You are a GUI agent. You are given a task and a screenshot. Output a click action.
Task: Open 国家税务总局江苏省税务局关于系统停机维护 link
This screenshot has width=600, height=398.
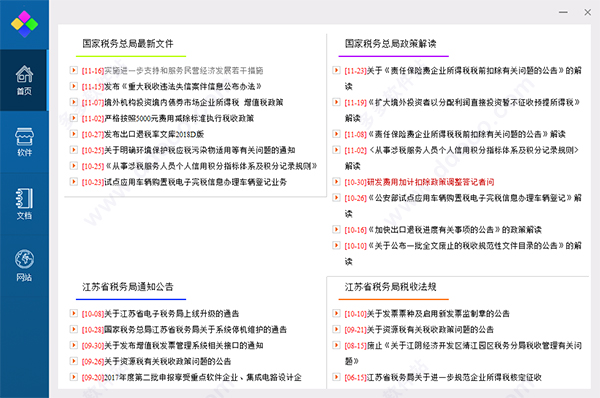pyautogui.click(x=184, y=330)
